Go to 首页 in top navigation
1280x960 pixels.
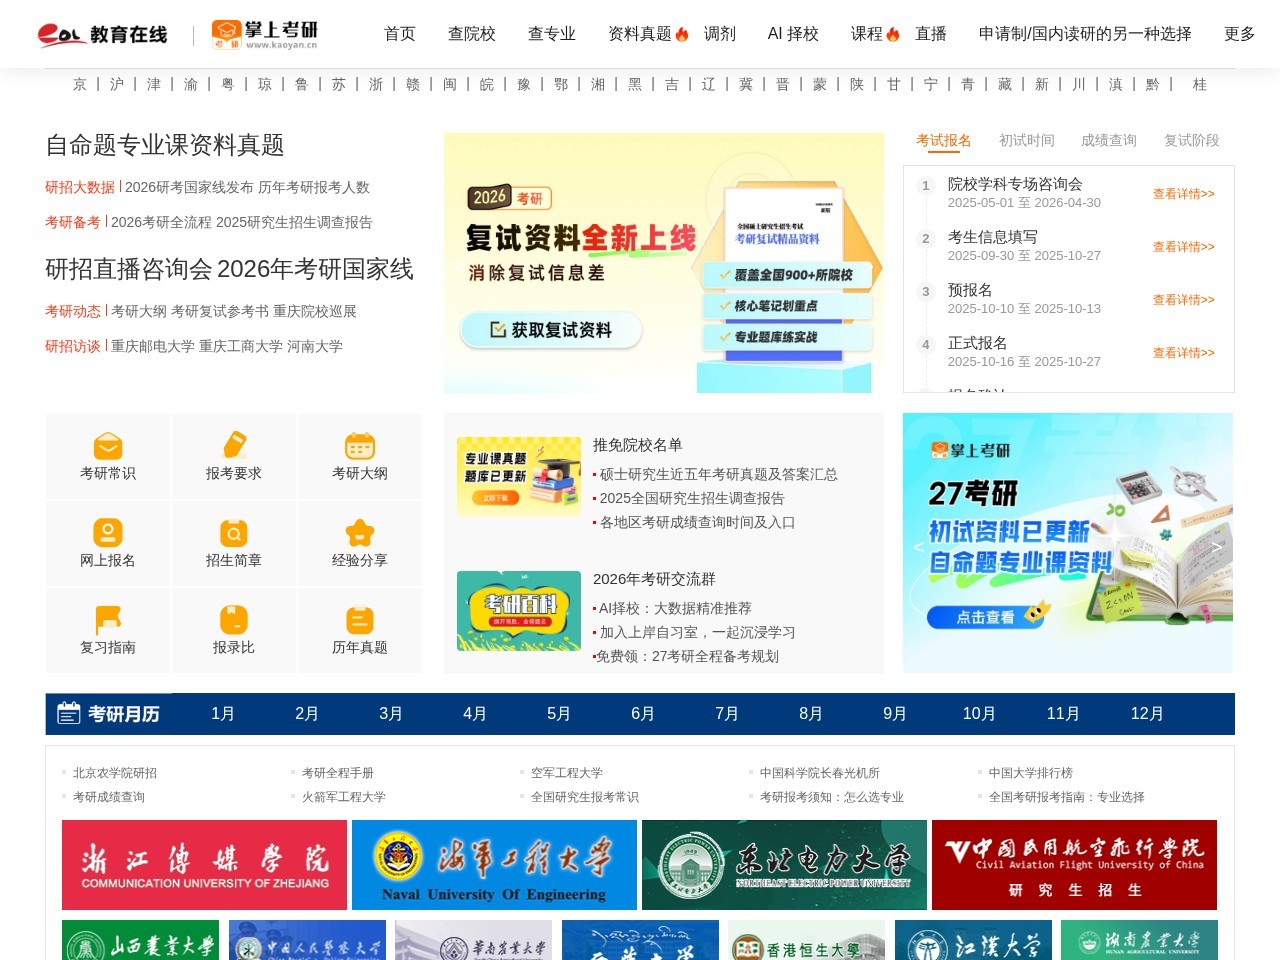(x=400, y=34)
